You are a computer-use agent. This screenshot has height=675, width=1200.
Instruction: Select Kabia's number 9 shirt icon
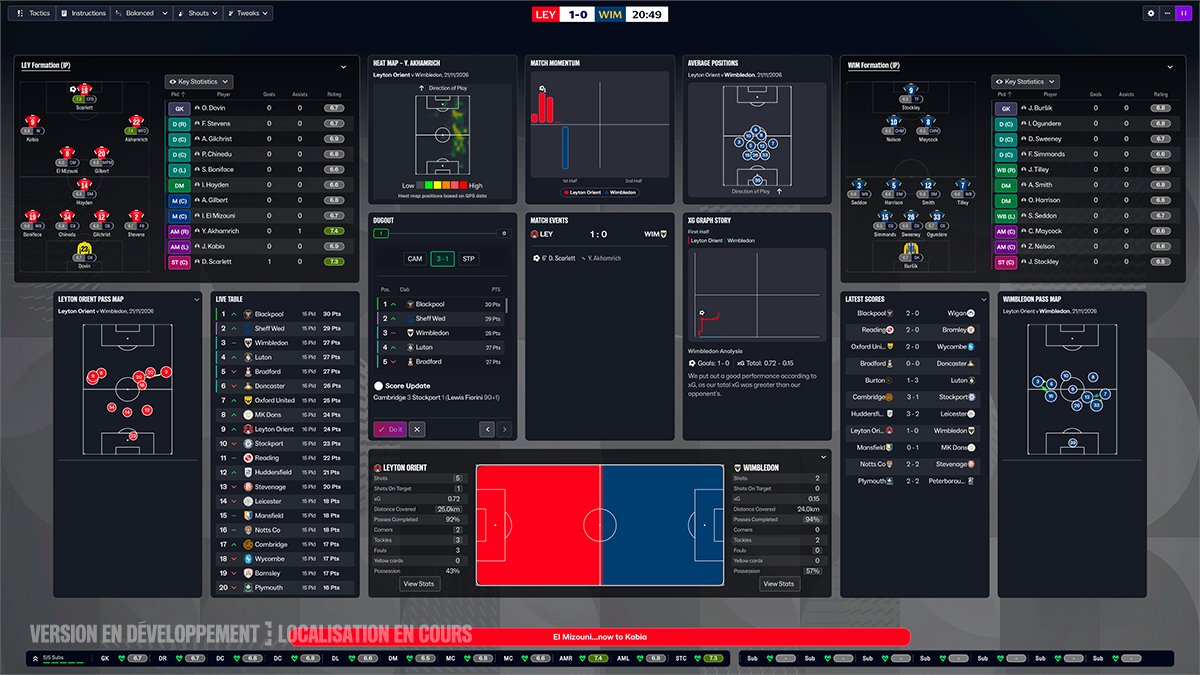[33, 122]
